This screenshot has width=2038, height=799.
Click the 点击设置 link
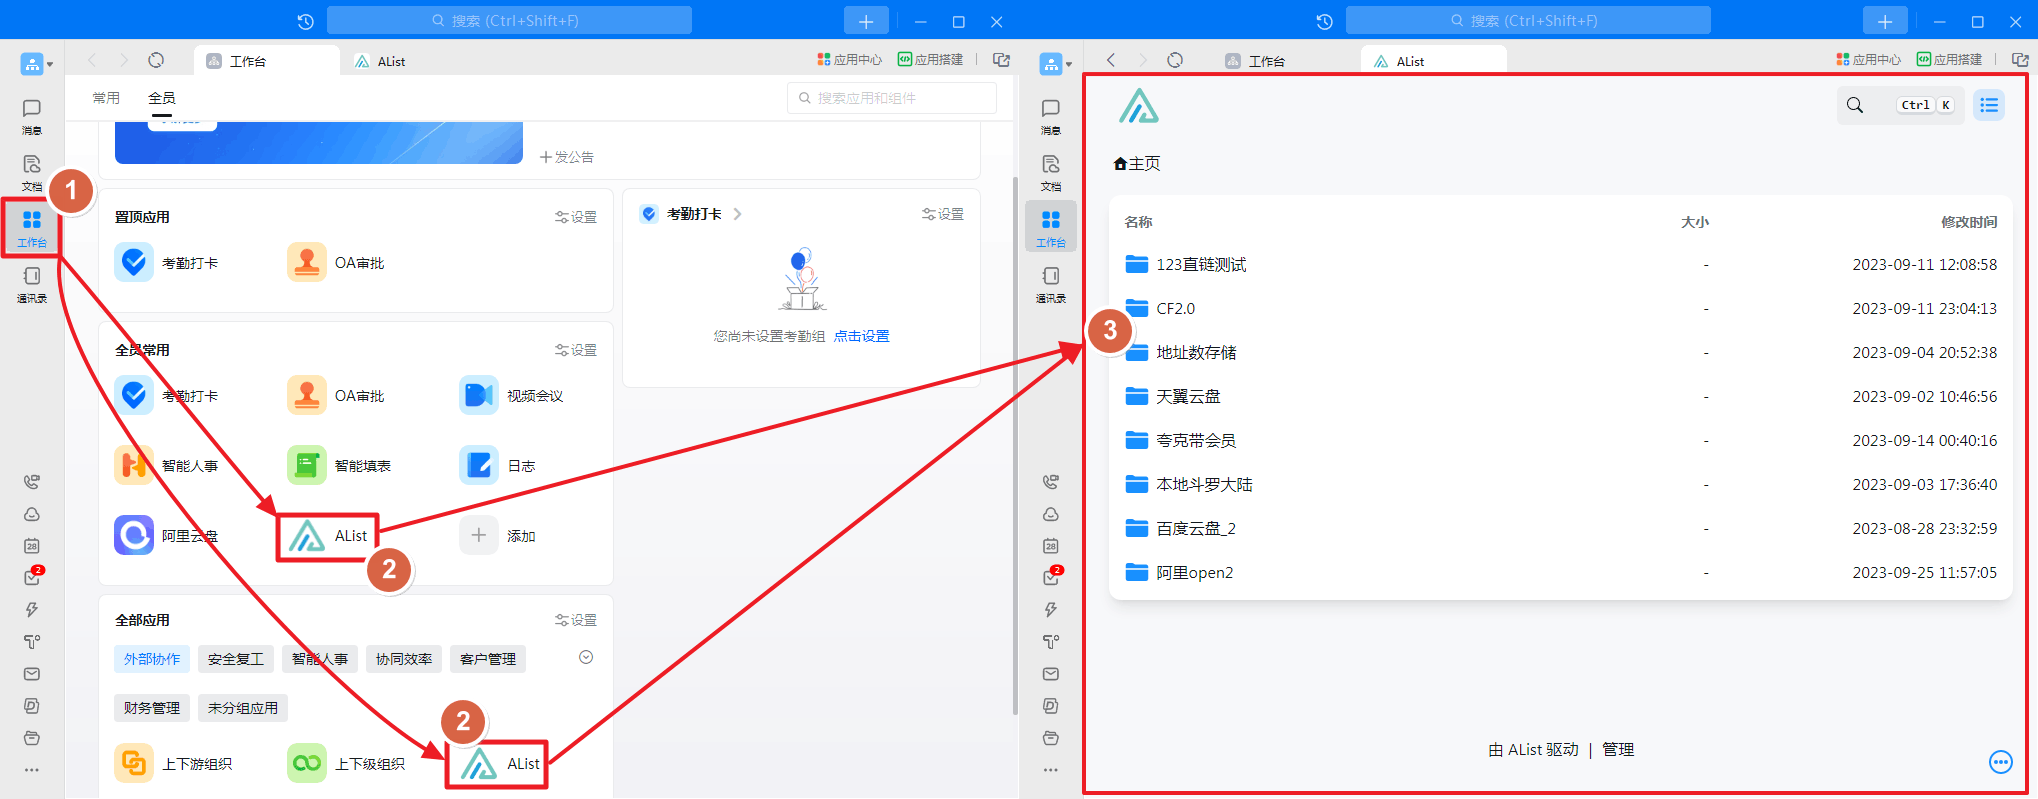click(861, 336)
